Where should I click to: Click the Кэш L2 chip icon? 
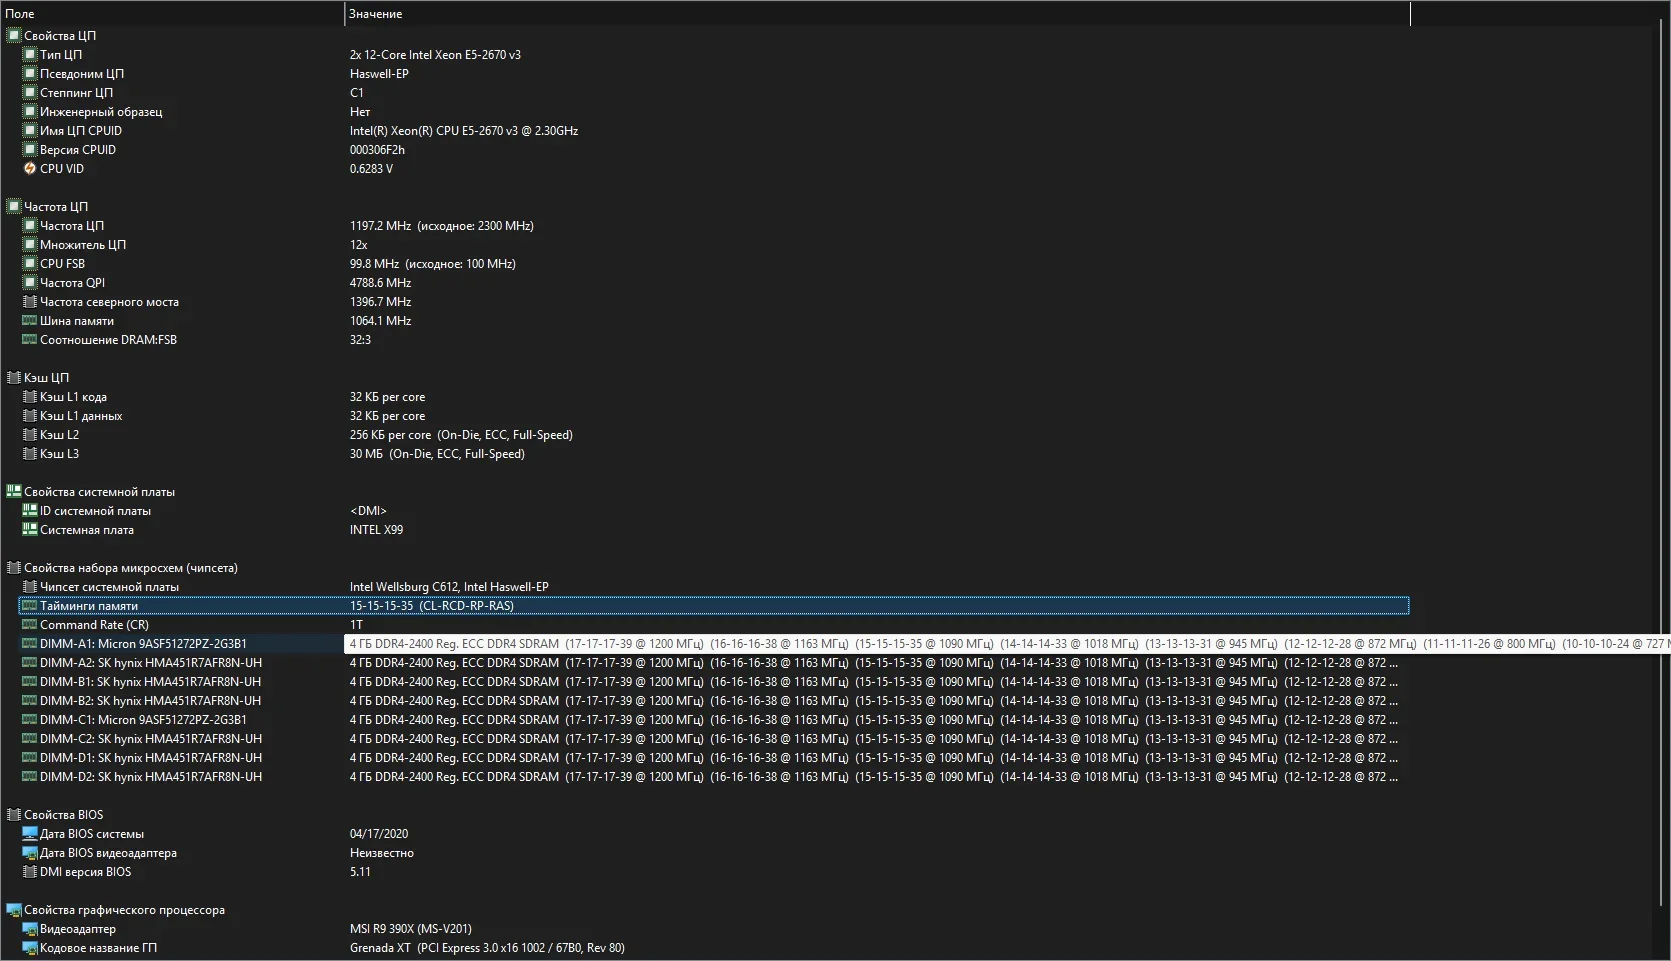30,435
